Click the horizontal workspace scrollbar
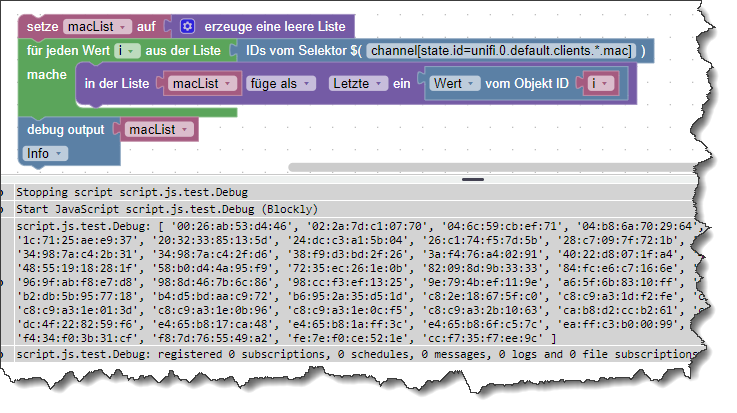Screen dimensions: 737x413 tap(491, 168)
